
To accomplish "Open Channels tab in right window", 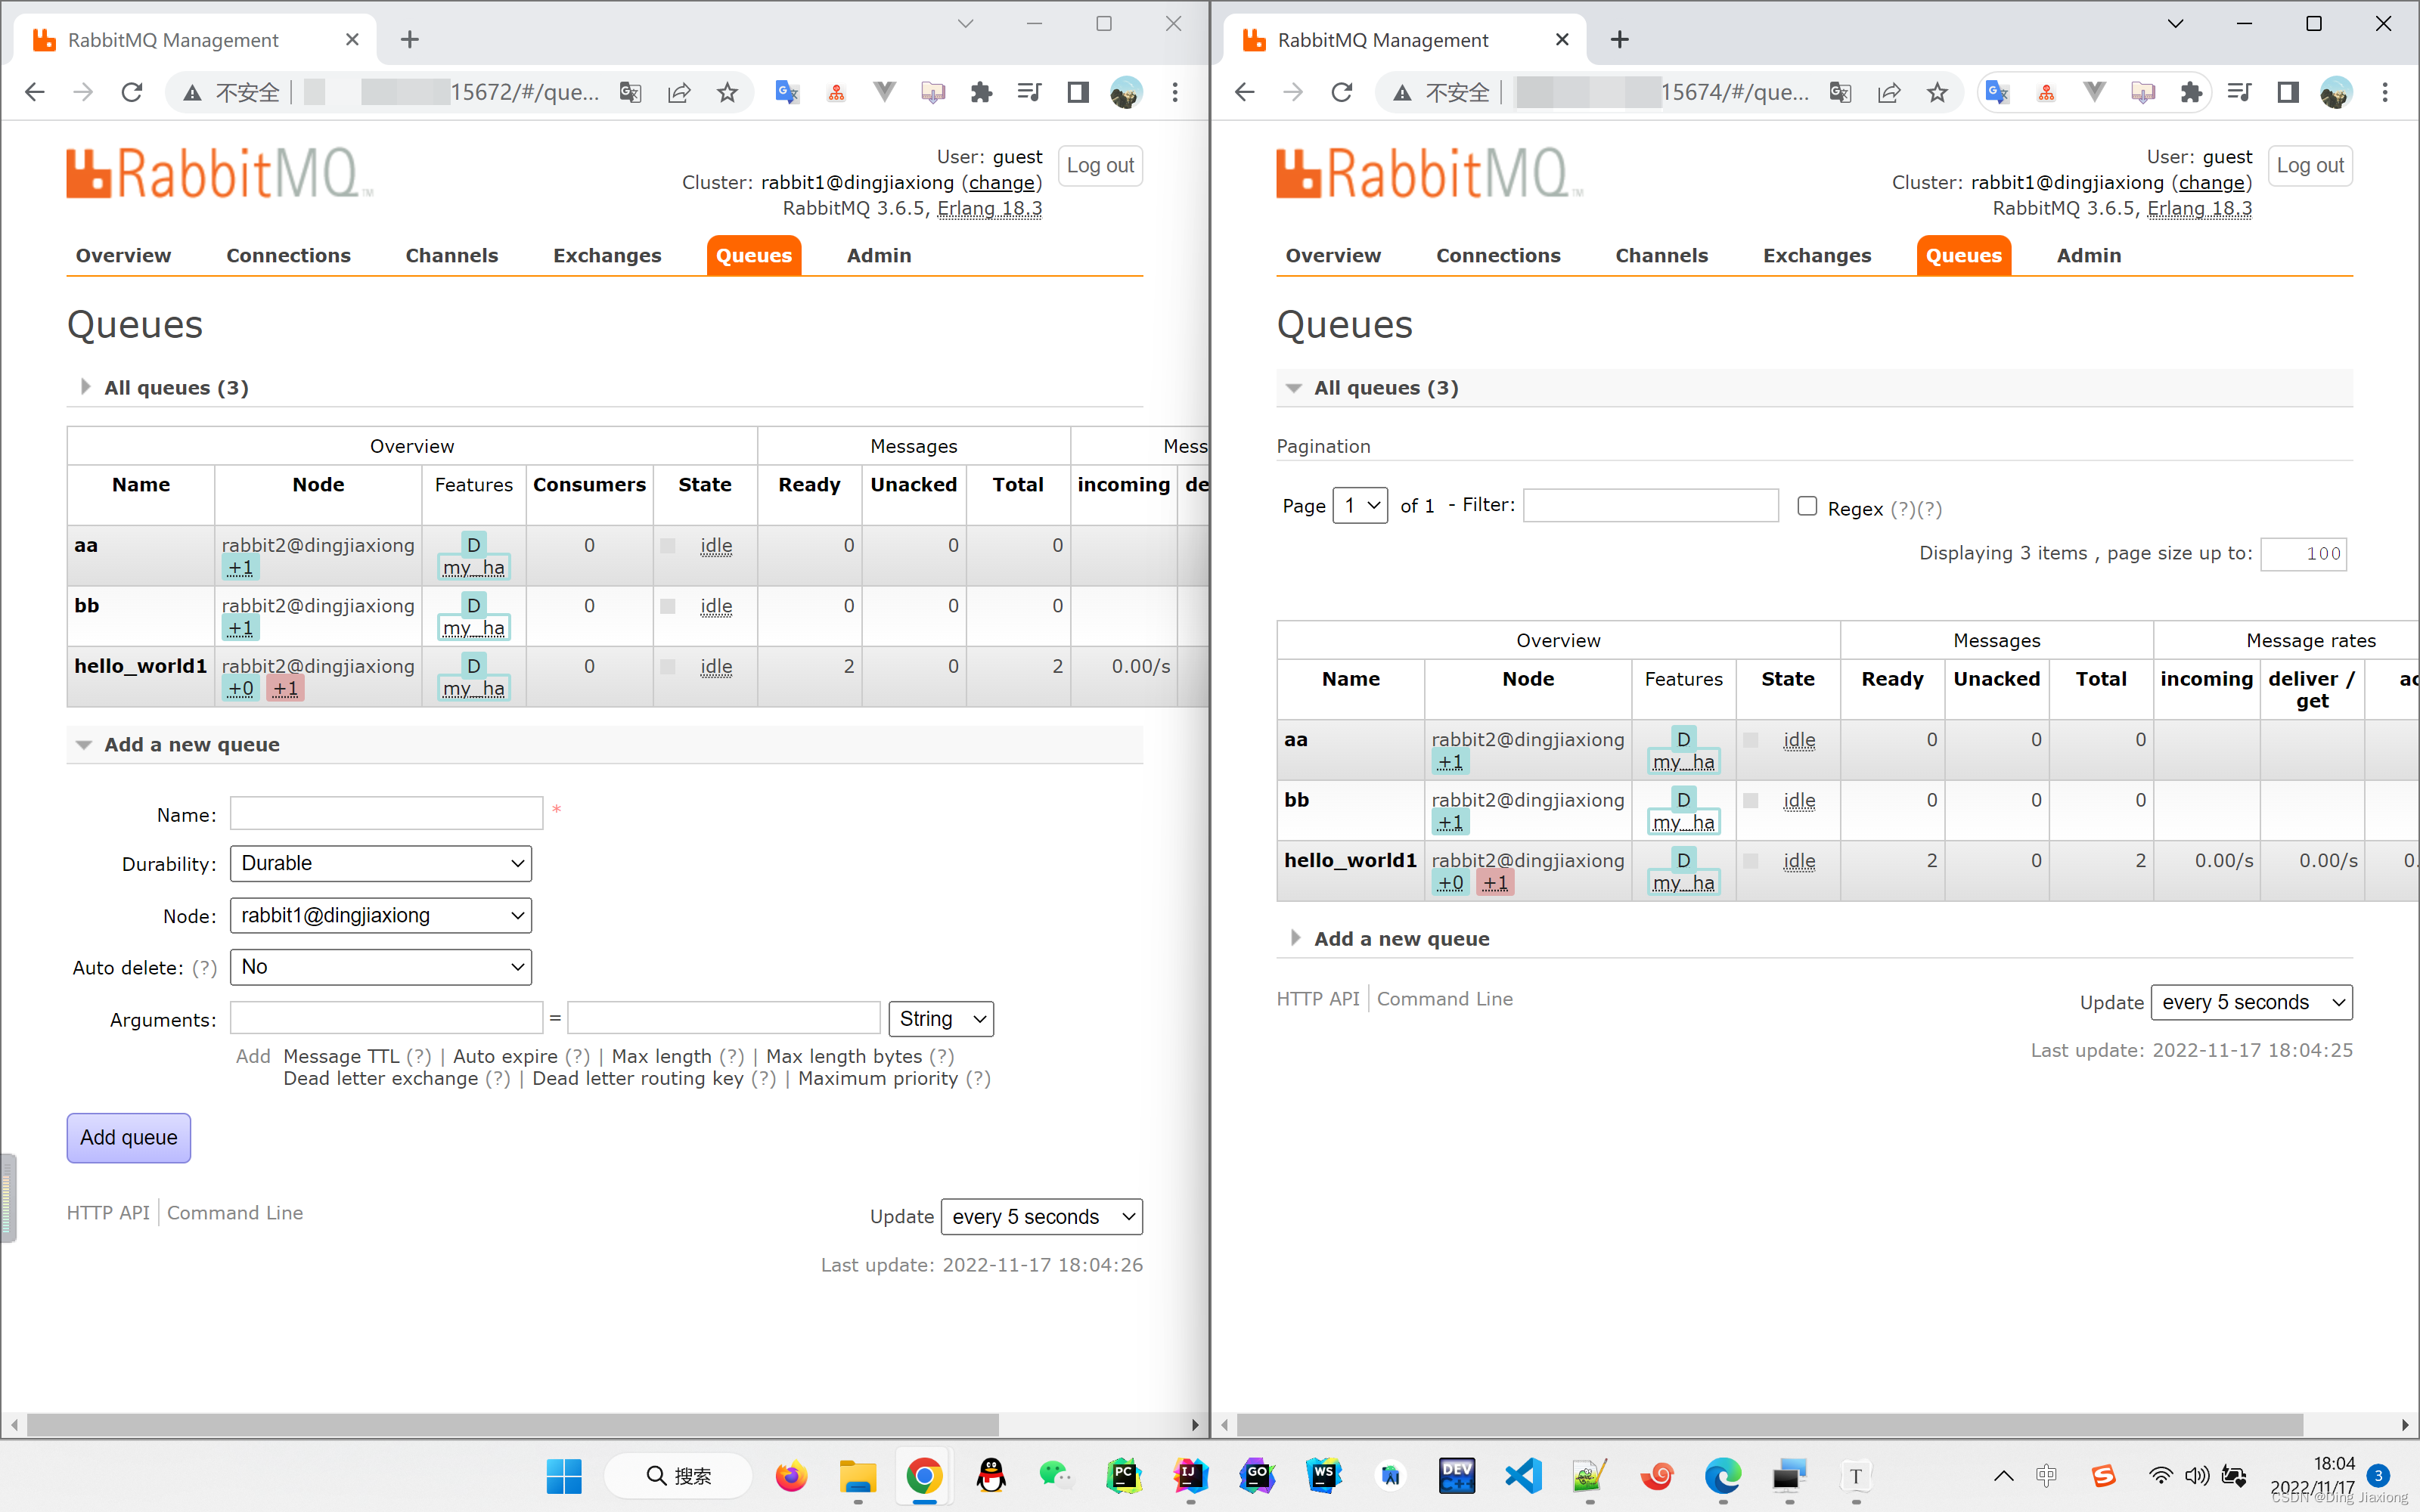I will click(x=1662, y=256).
